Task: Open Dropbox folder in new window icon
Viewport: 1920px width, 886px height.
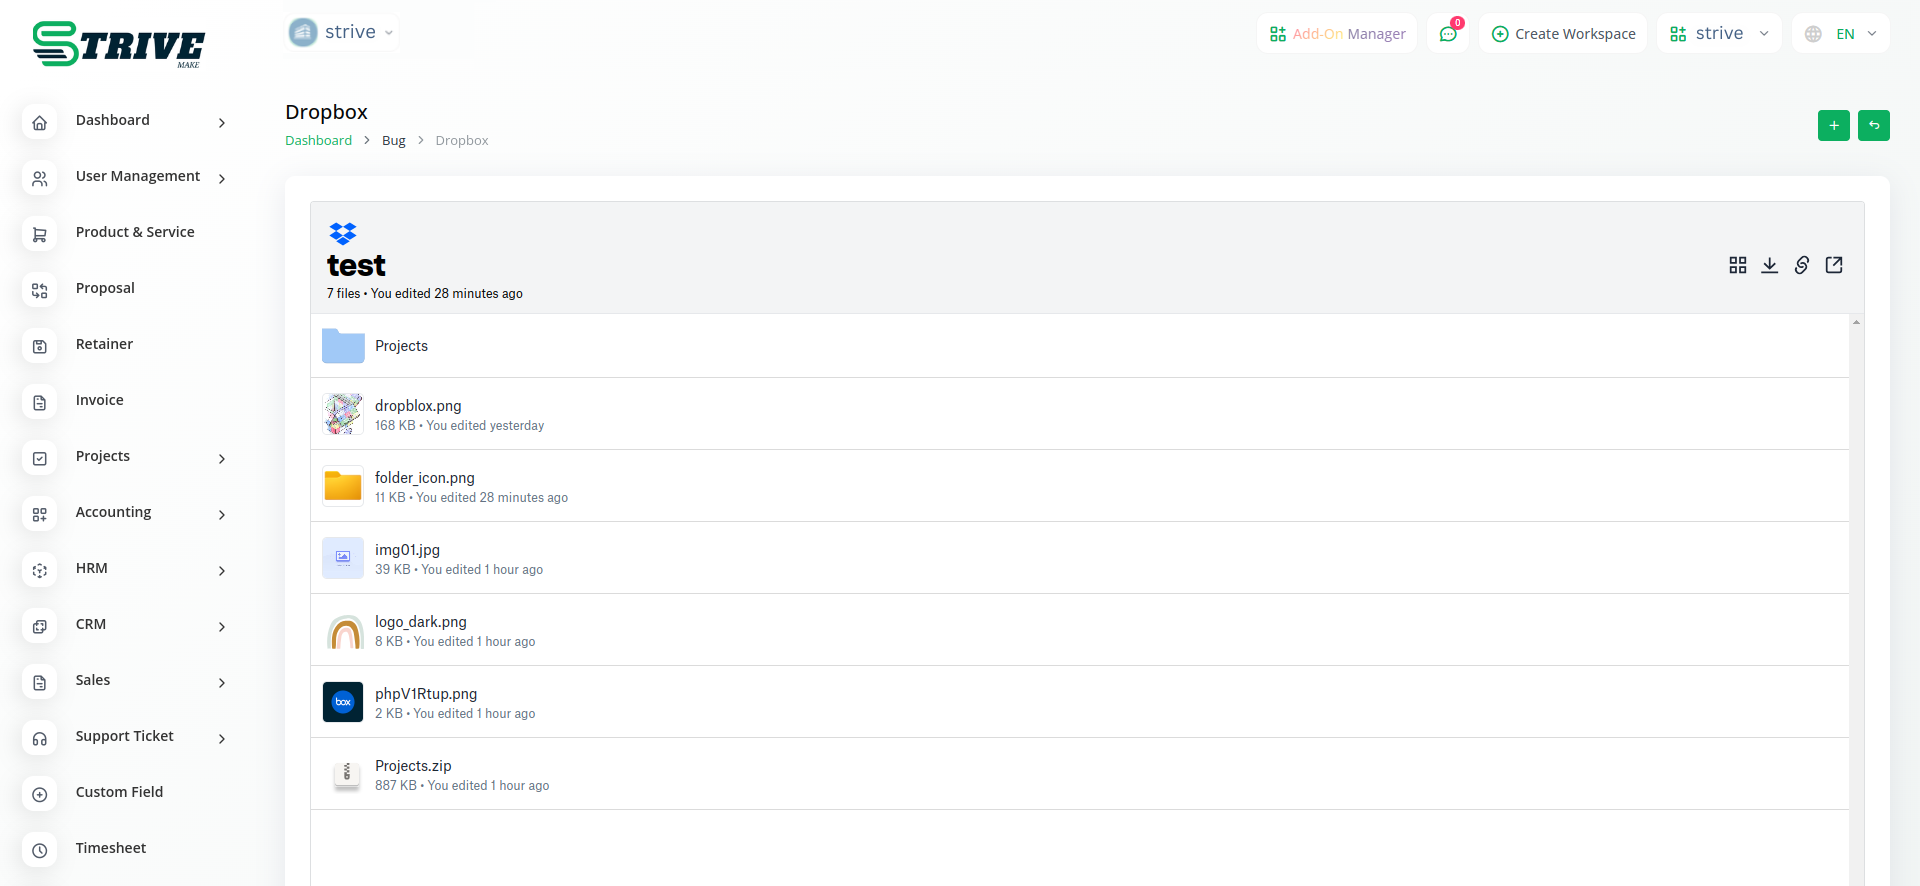Action: (x=1834, y=265)
